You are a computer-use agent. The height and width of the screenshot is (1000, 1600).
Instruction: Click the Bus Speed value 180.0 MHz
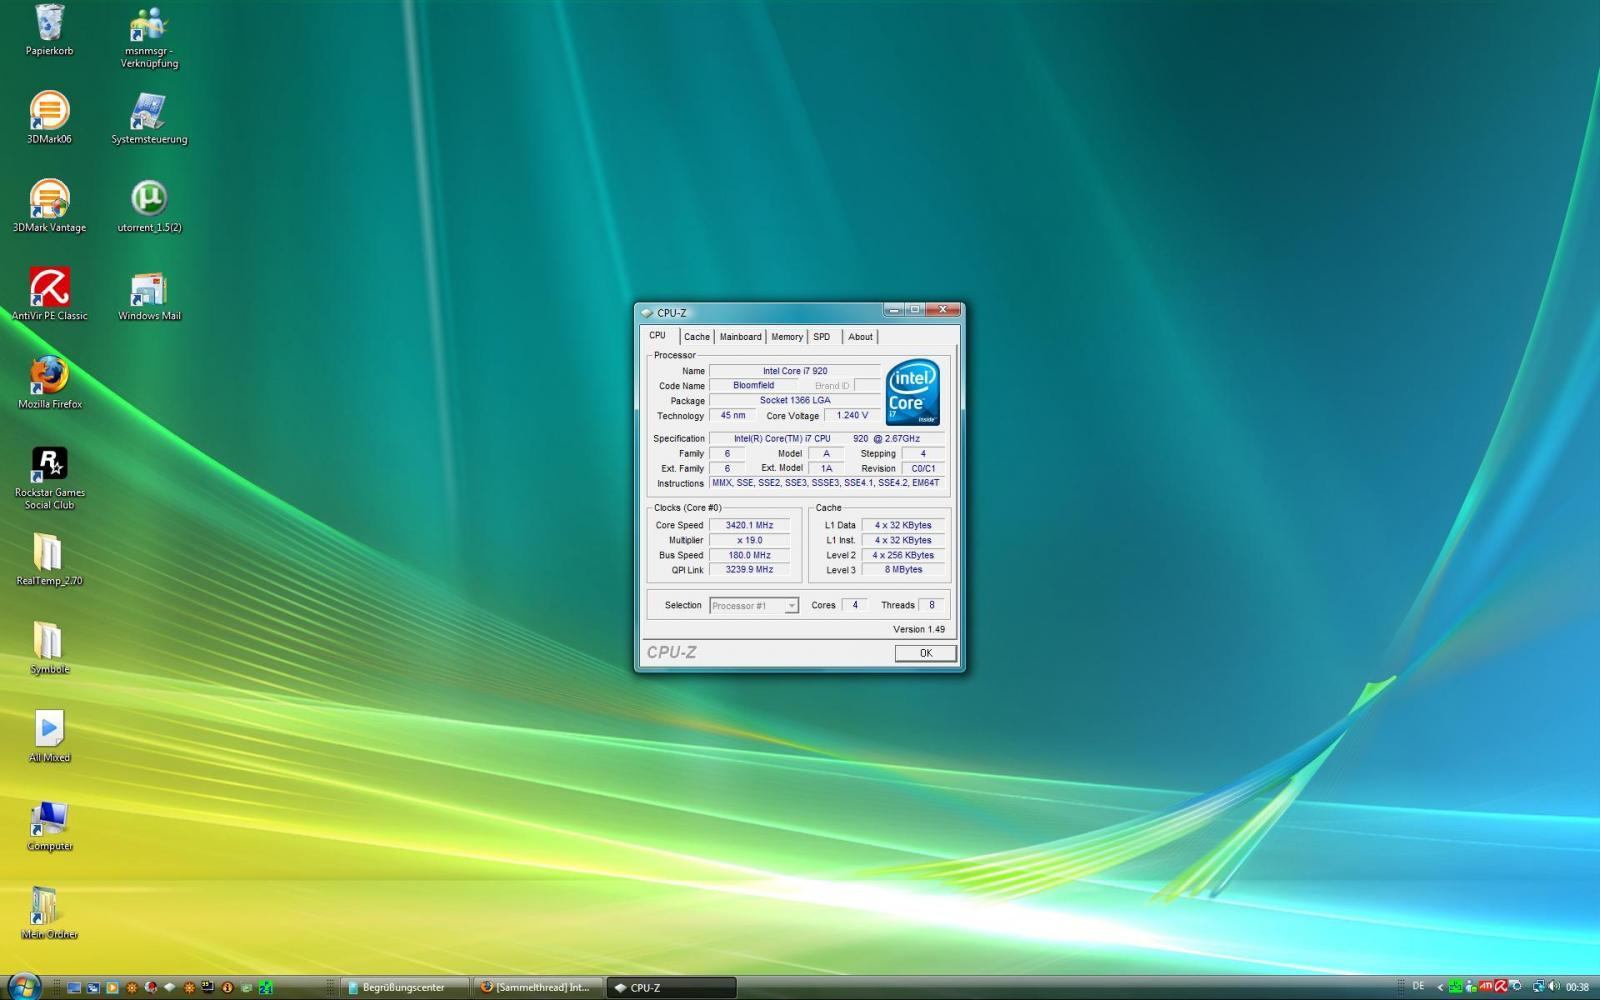coord(749,555)
